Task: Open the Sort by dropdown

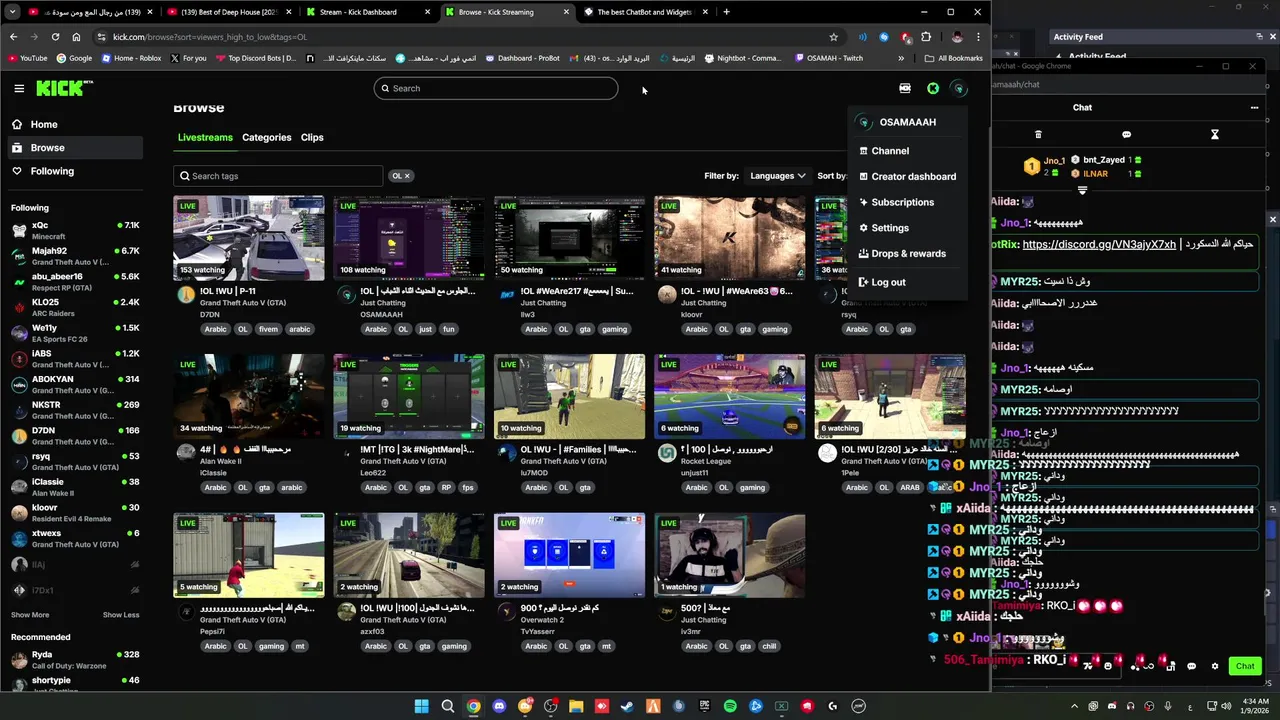Action: (x=832, y=176)
